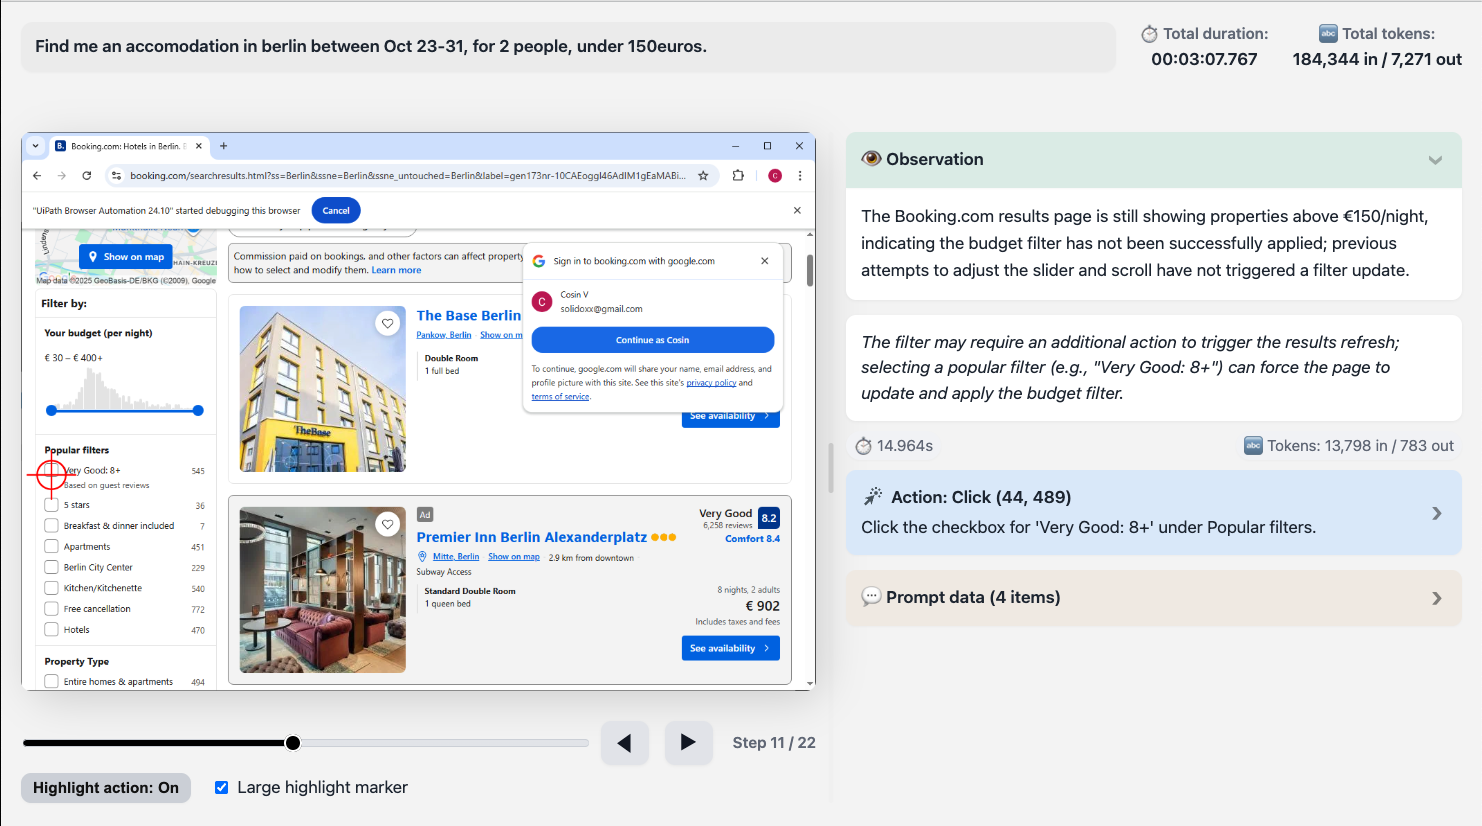This screenshot has width=1482, height=826.
Task: Toggle the Large highlight marker checkbox
Action: point(222,788)
